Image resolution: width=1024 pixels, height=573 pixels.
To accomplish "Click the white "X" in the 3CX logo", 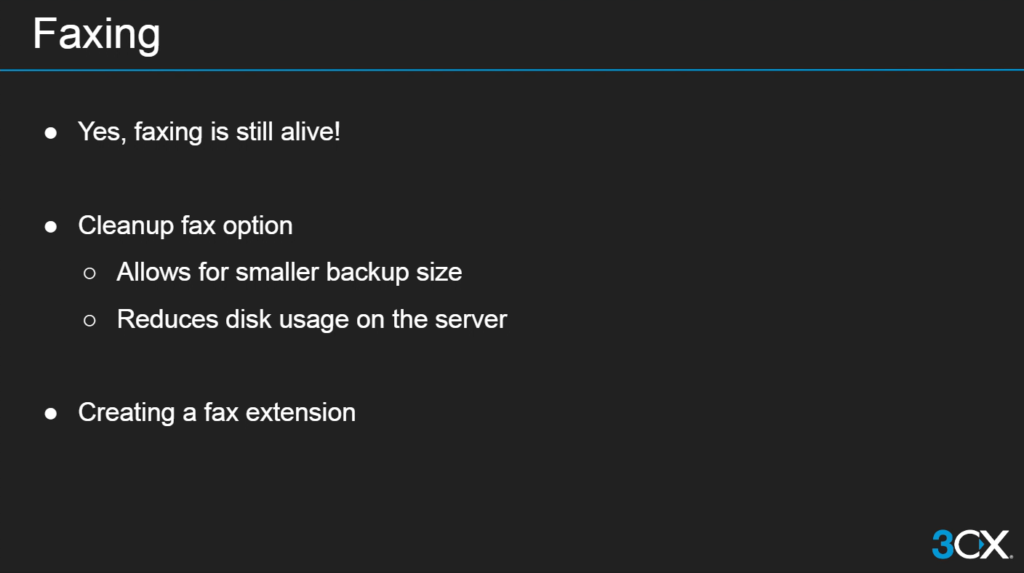I will (996, 544).
